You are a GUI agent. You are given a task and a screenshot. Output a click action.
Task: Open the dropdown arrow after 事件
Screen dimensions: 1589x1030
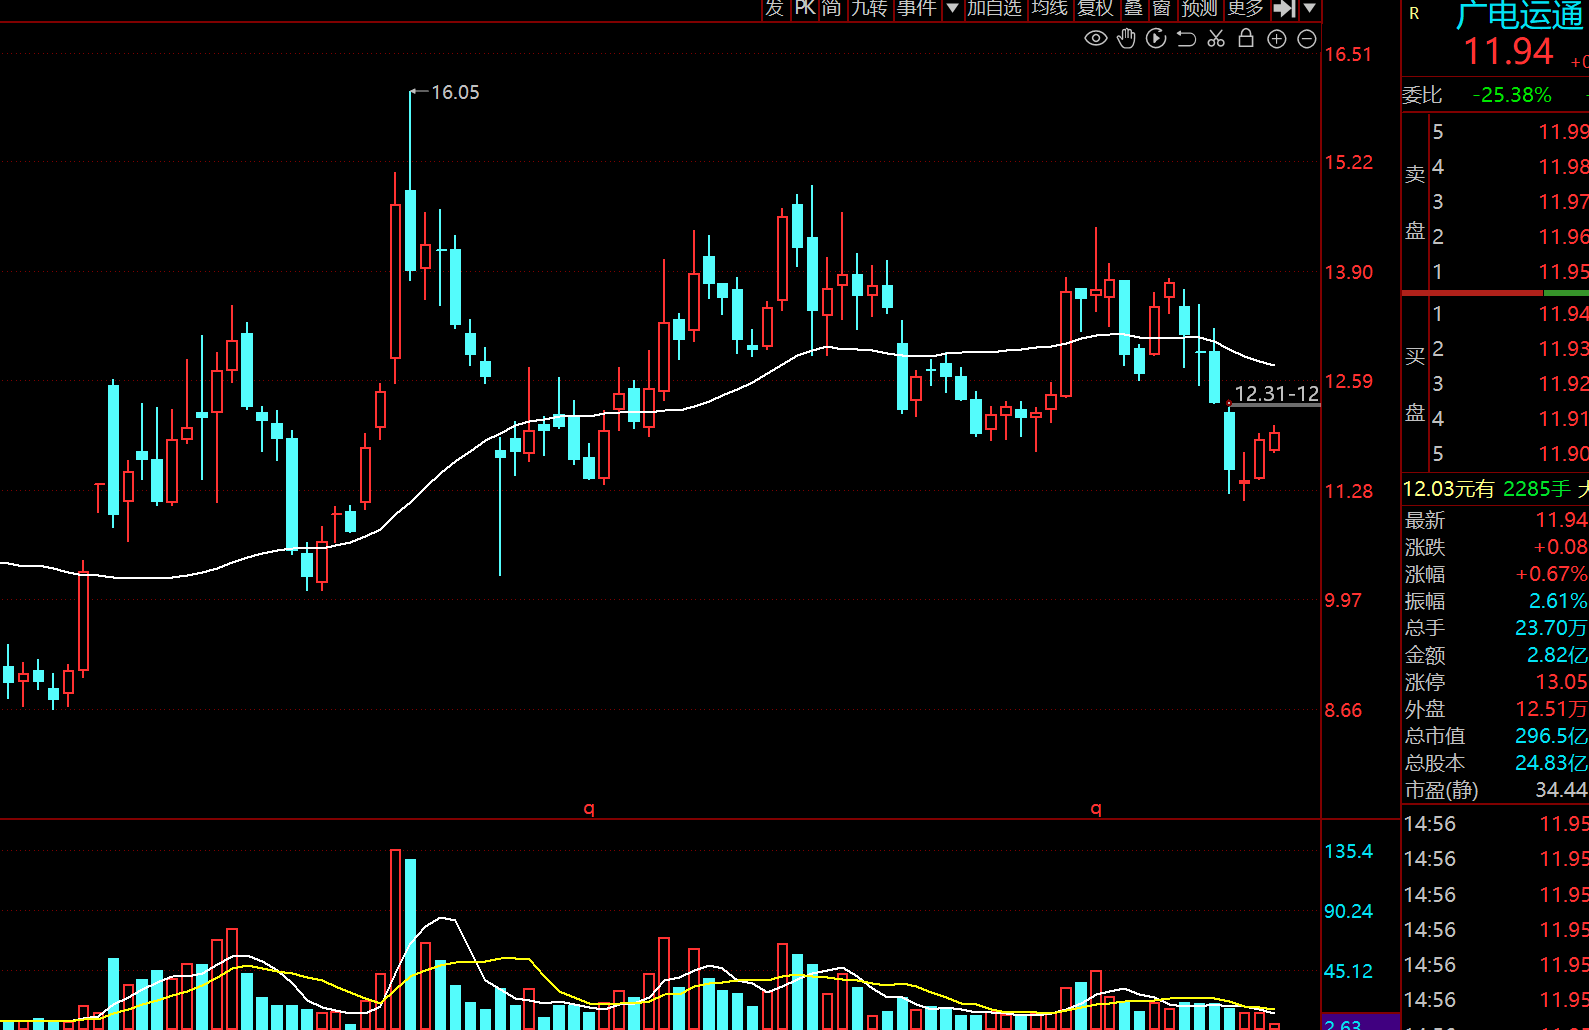pos(953,9)
